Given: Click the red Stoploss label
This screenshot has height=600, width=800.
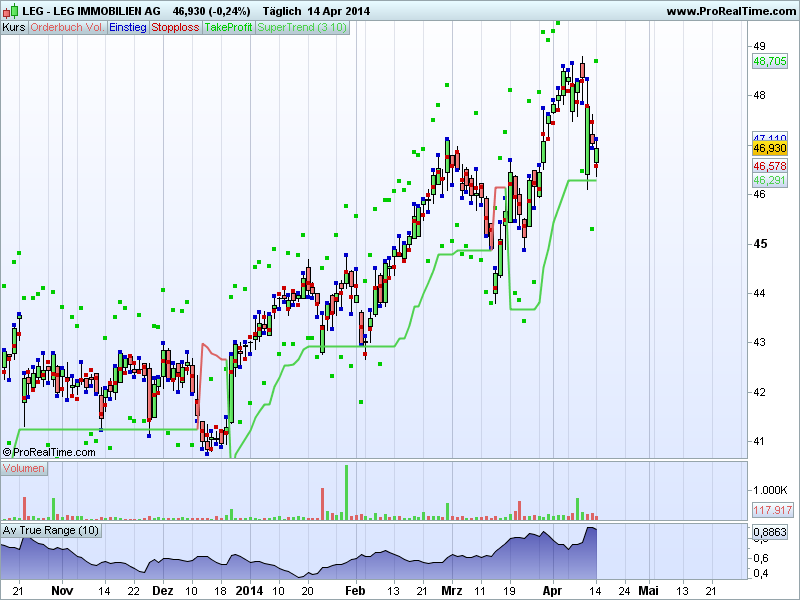Looking at the screenshot, I should 175,27.
